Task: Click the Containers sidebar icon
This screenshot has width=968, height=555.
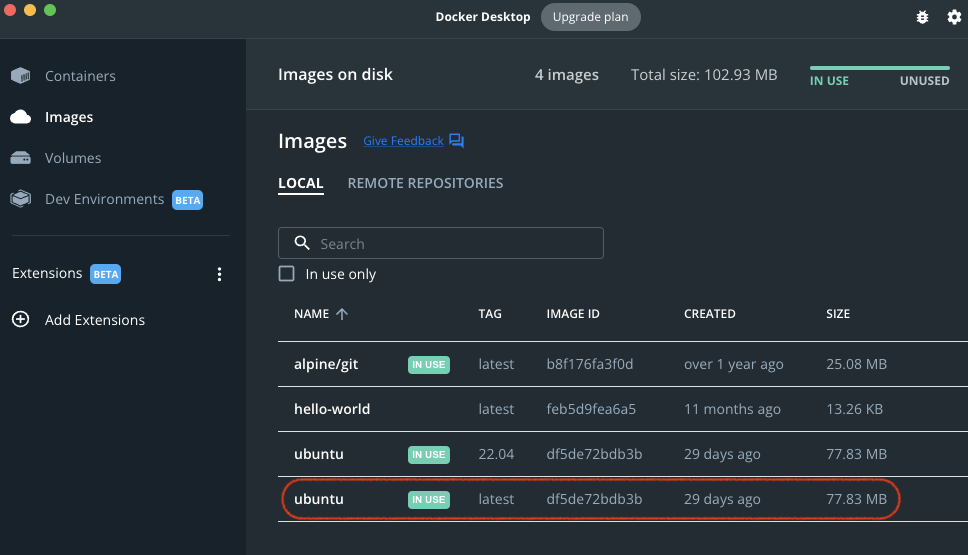Action: pos(20,76)
